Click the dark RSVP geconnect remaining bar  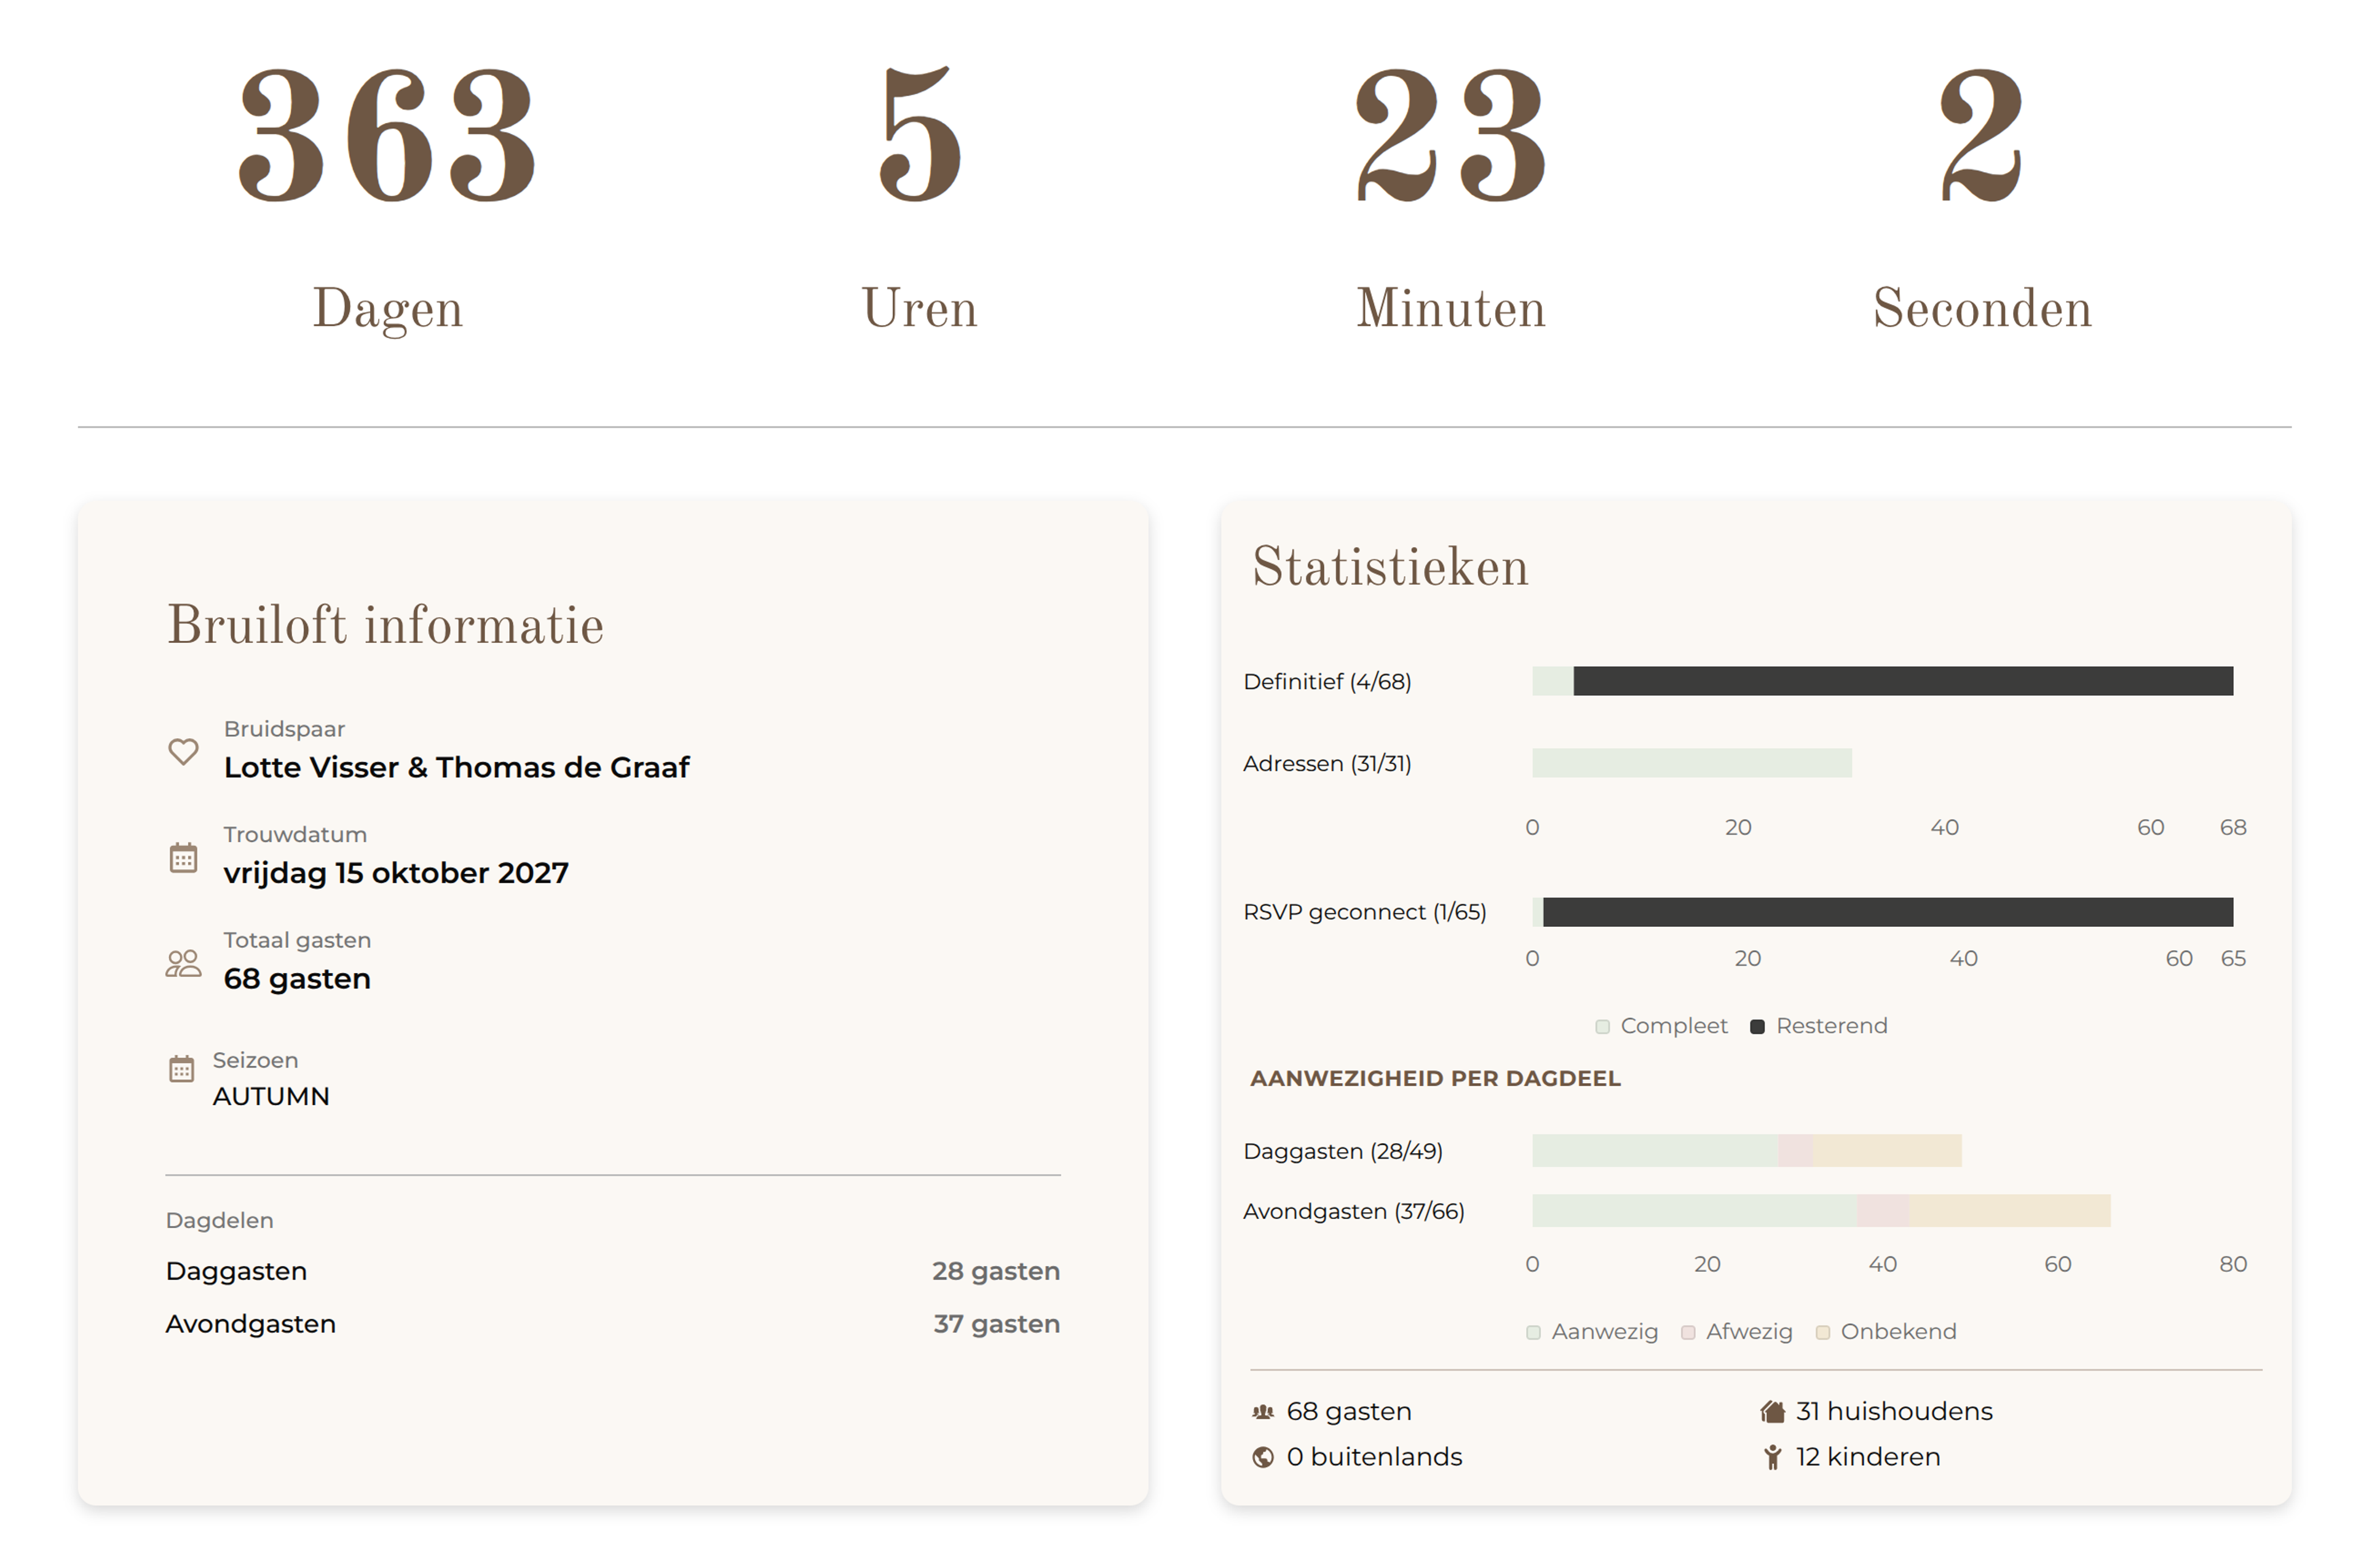point(1888,912)
